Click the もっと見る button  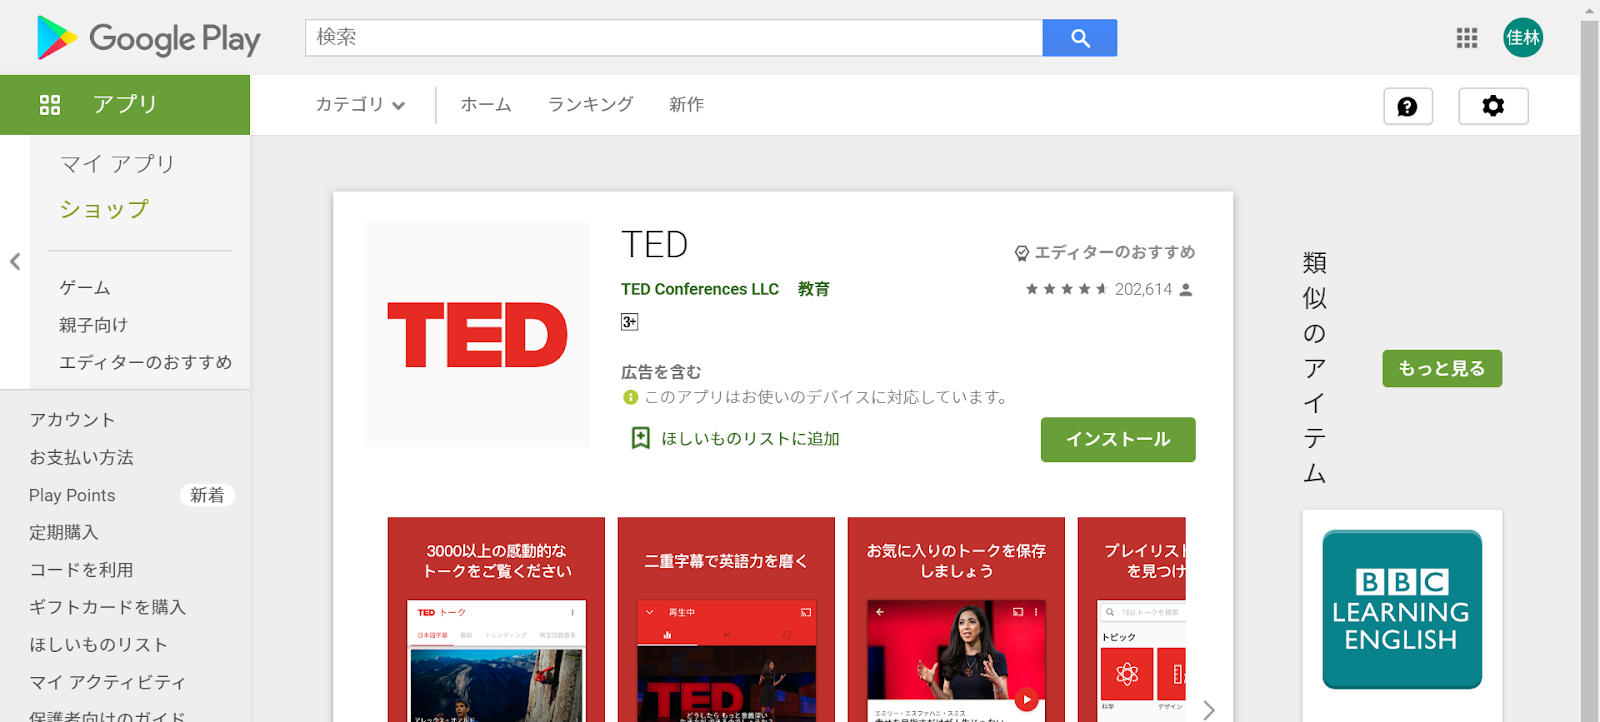[x=1442, y=368]
